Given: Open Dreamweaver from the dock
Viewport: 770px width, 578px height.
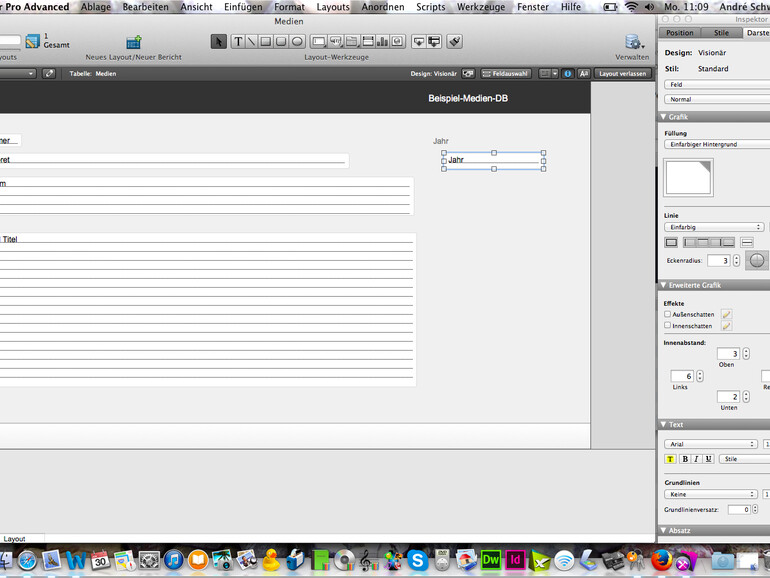Looking at the screenshot, I should pyautogui.click(x=491, y=560).
